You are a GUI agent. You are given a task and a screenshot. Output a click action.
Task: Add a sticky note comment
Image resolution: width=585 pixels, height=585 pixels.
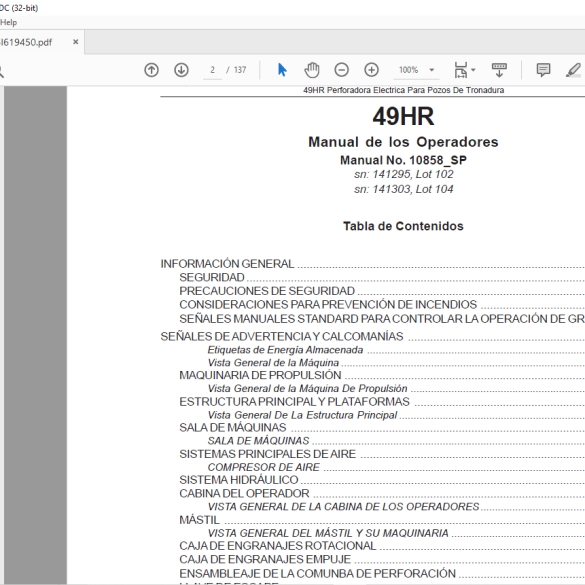coord(543,70)
